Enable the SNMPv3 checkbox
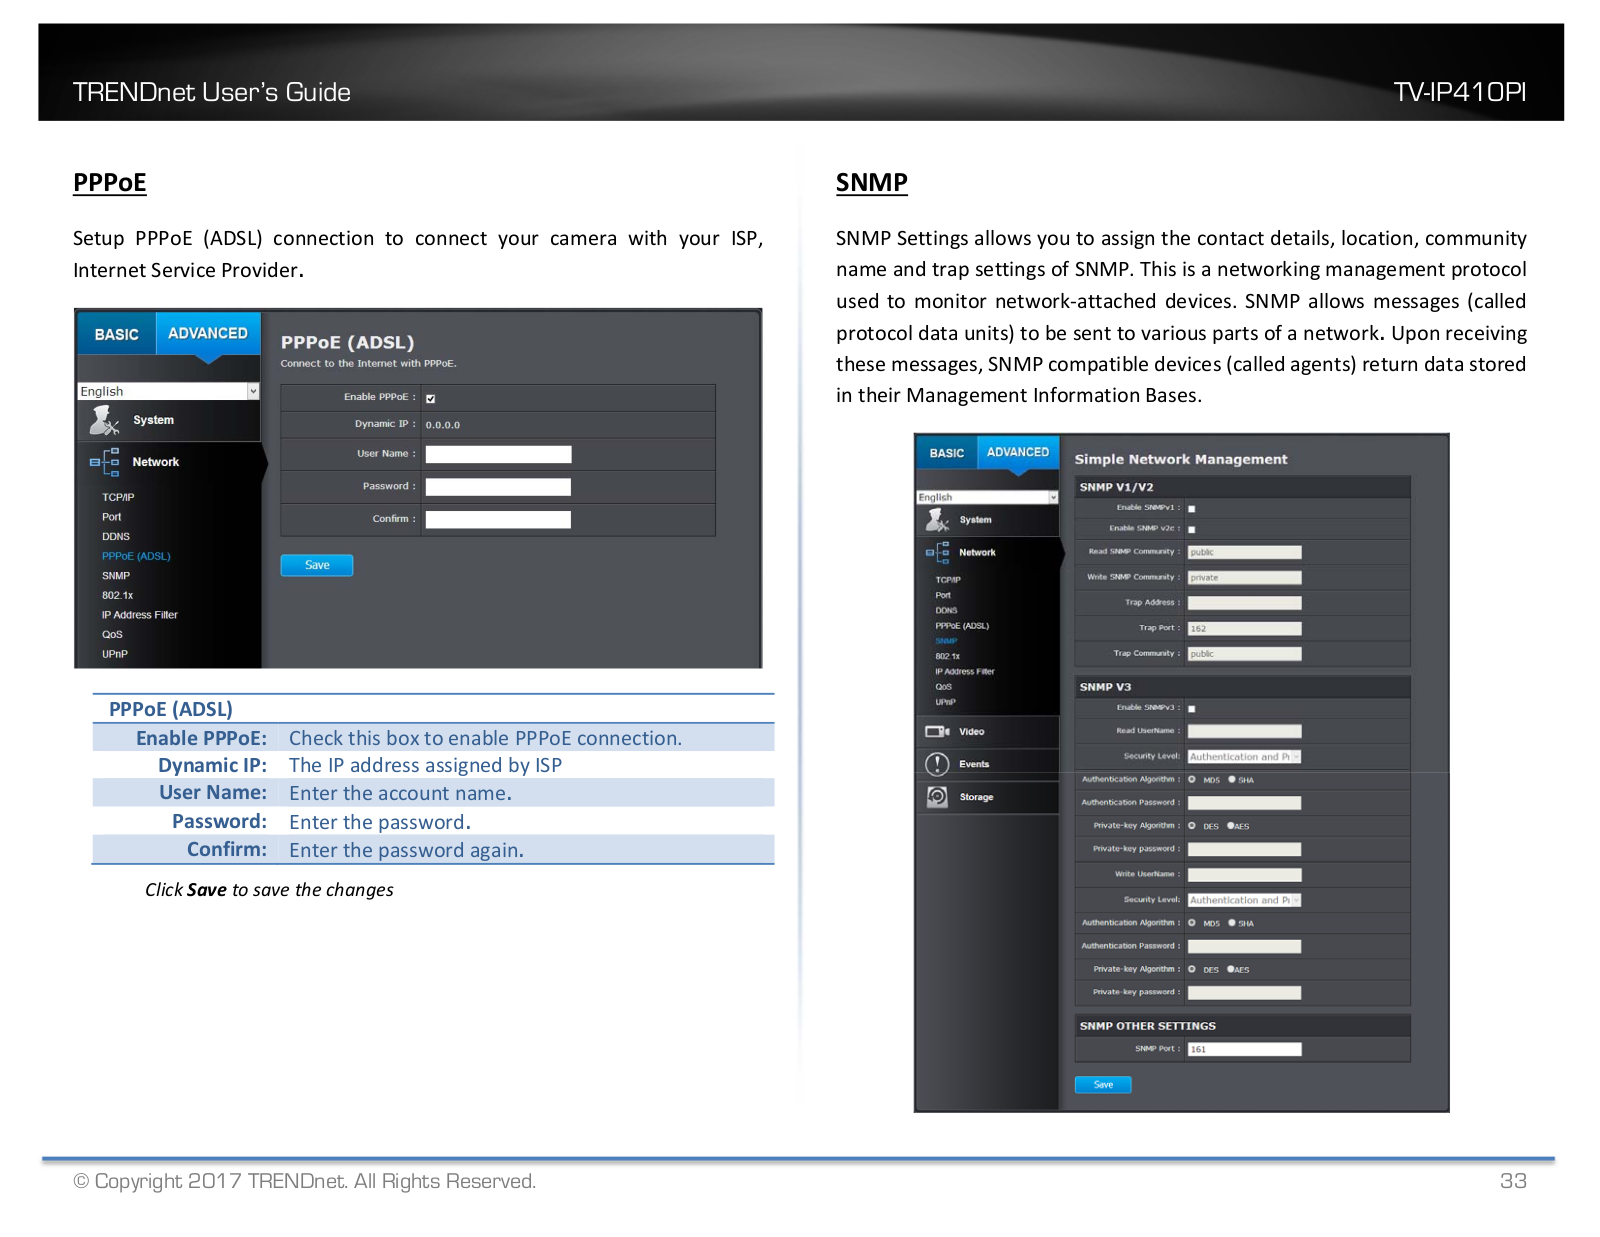The height and width of the screenshot is (1237, 1600). (x=1192, y=709)
